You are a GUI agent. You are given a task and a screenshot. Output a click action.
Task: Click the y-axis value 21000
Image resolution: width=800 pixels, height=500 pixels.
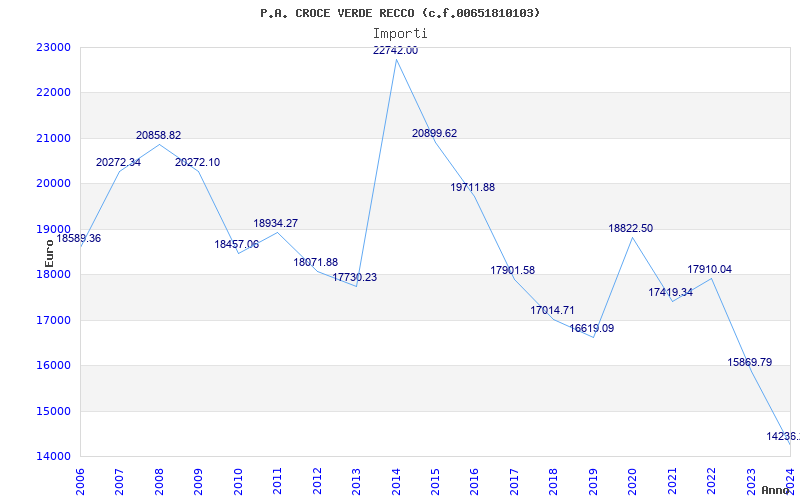point(54,138)
